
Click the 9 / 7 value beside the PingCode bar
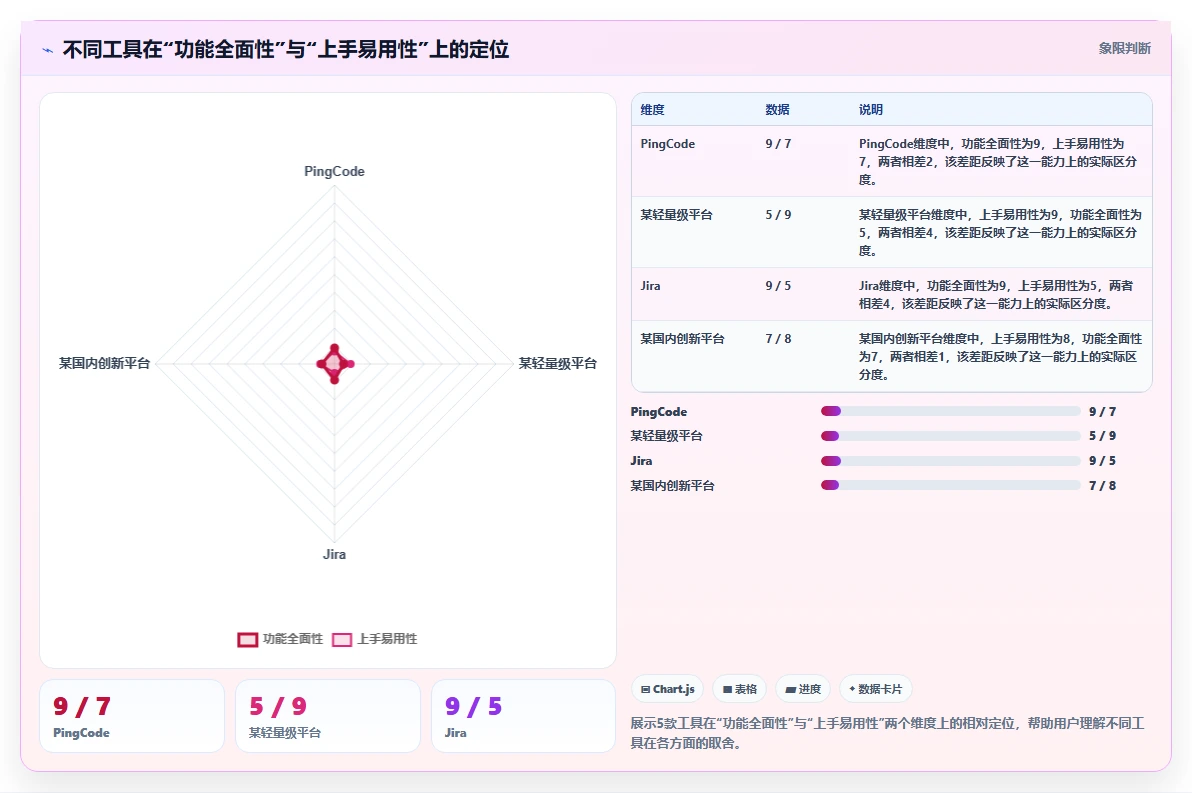1102,411
